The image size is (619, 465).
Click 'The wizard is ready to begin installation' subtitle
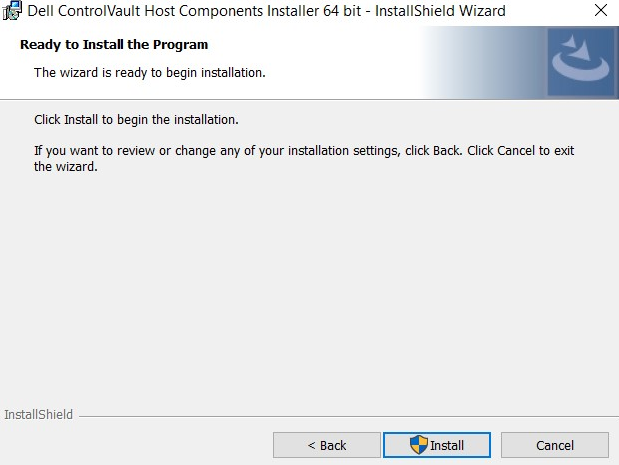(x=150, y=72)
